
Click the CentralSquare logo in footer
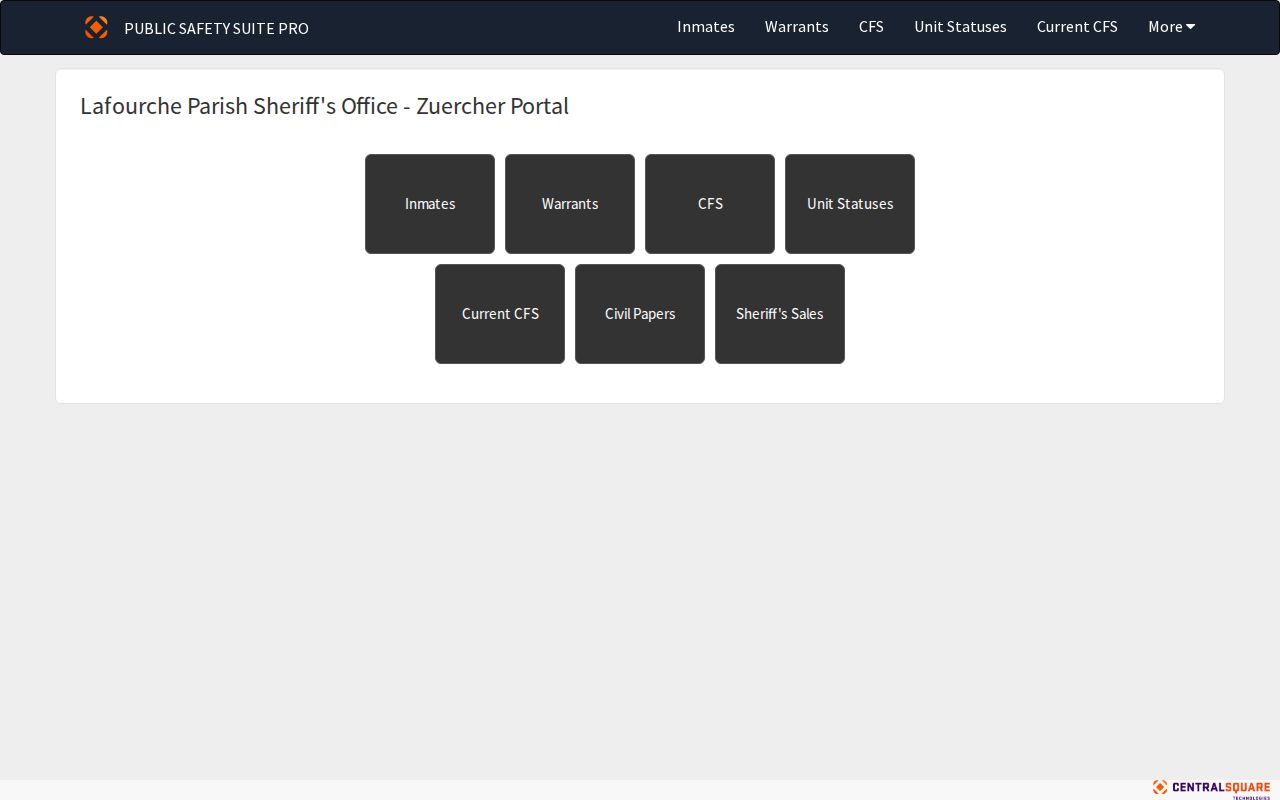pyautogui.click(x=1211, y=788)
